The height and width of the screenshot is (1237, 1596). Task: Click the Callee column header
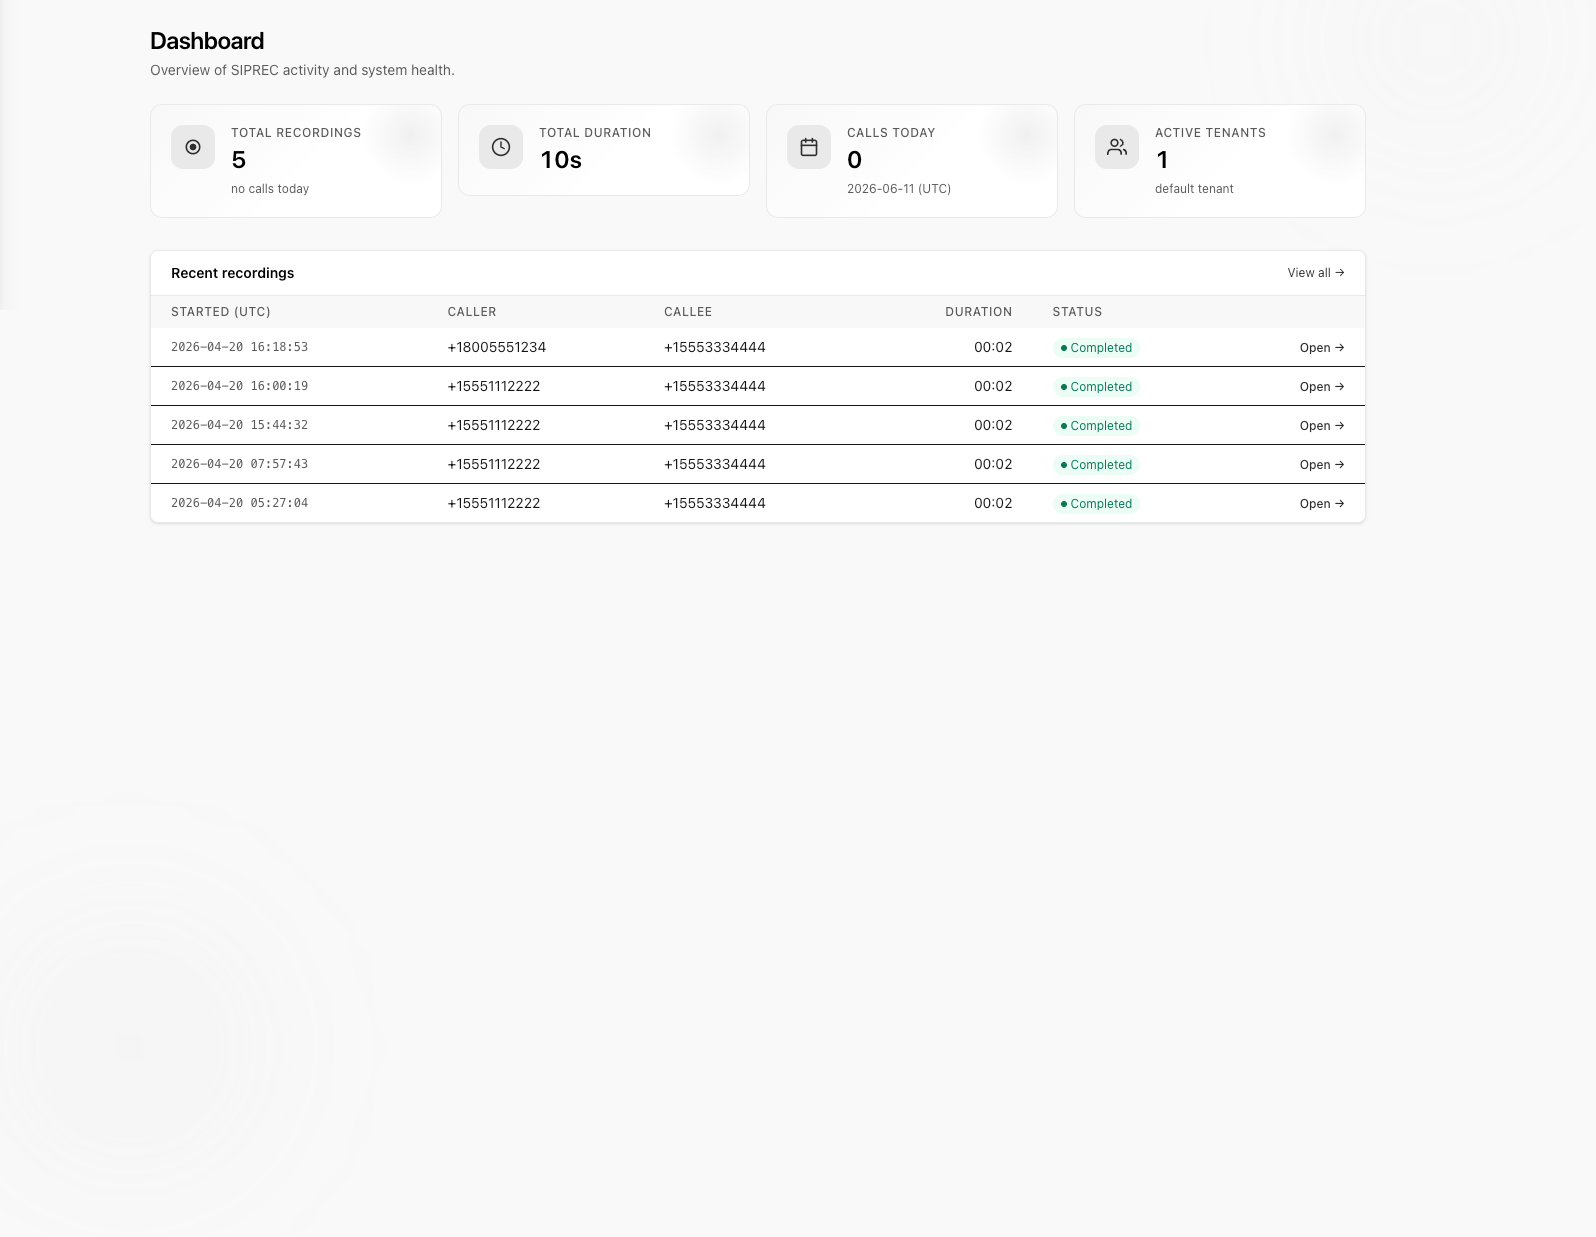tap(688, 312)
